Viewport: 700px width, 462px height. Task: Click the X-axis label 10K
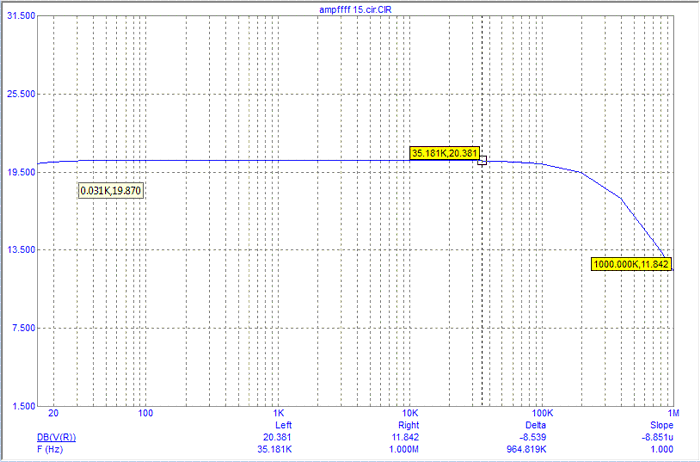[410, 413]
